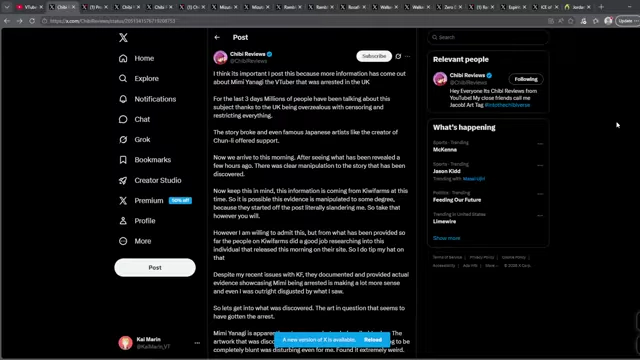The image size is (640, 360).
Task: Open Bookmarks in the sidebar
Action: (144, 160)
